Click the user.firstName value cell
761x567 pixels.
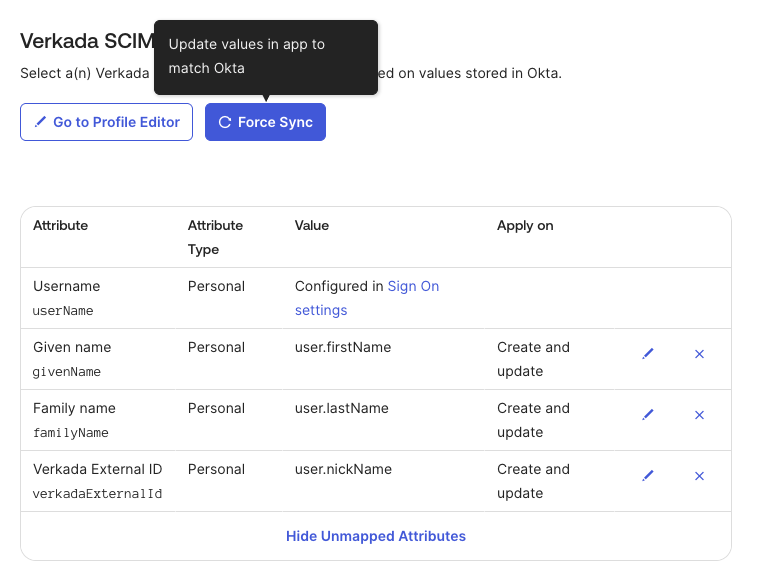click(x=343, y=347)
